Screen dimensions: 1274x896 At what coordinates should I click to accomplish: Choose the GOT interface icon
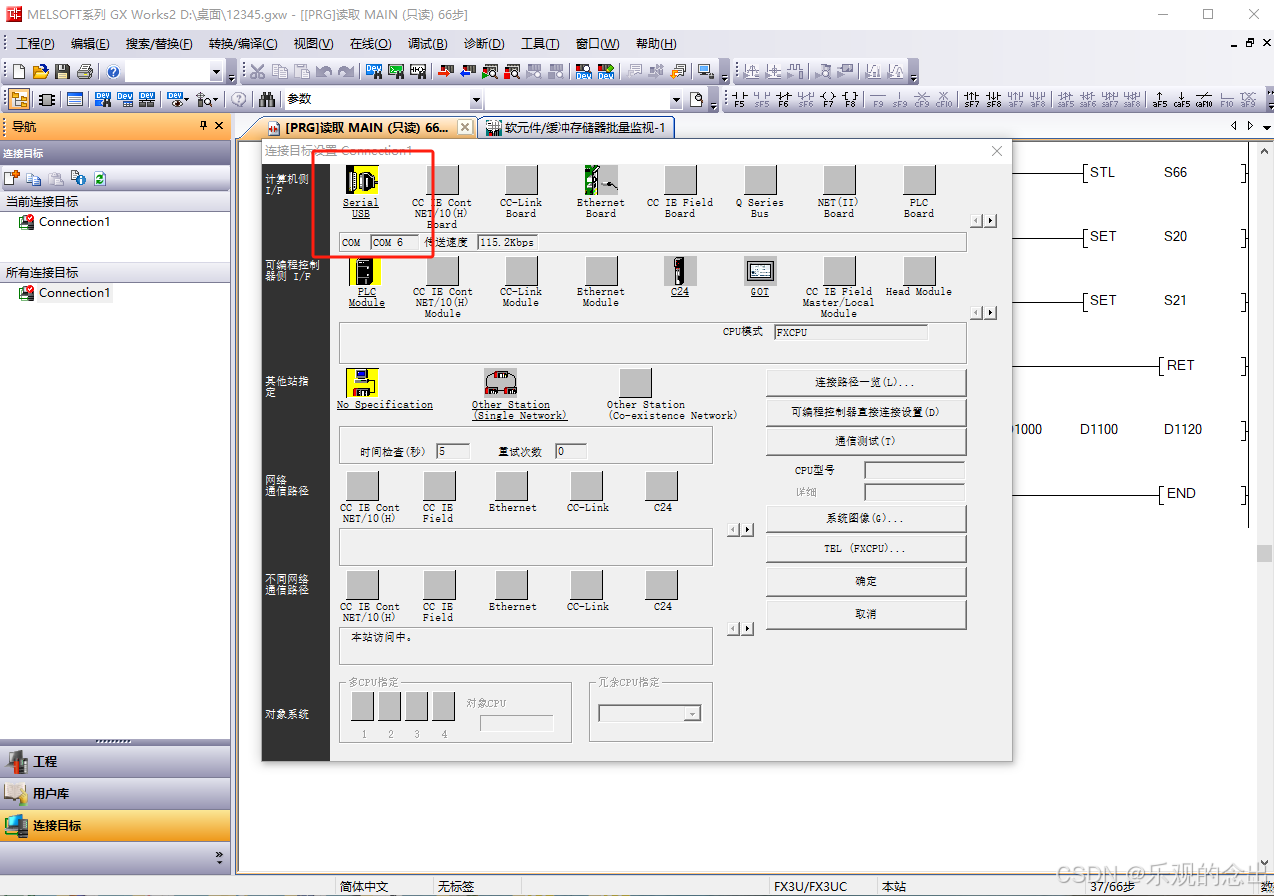[x=760, y=271]
